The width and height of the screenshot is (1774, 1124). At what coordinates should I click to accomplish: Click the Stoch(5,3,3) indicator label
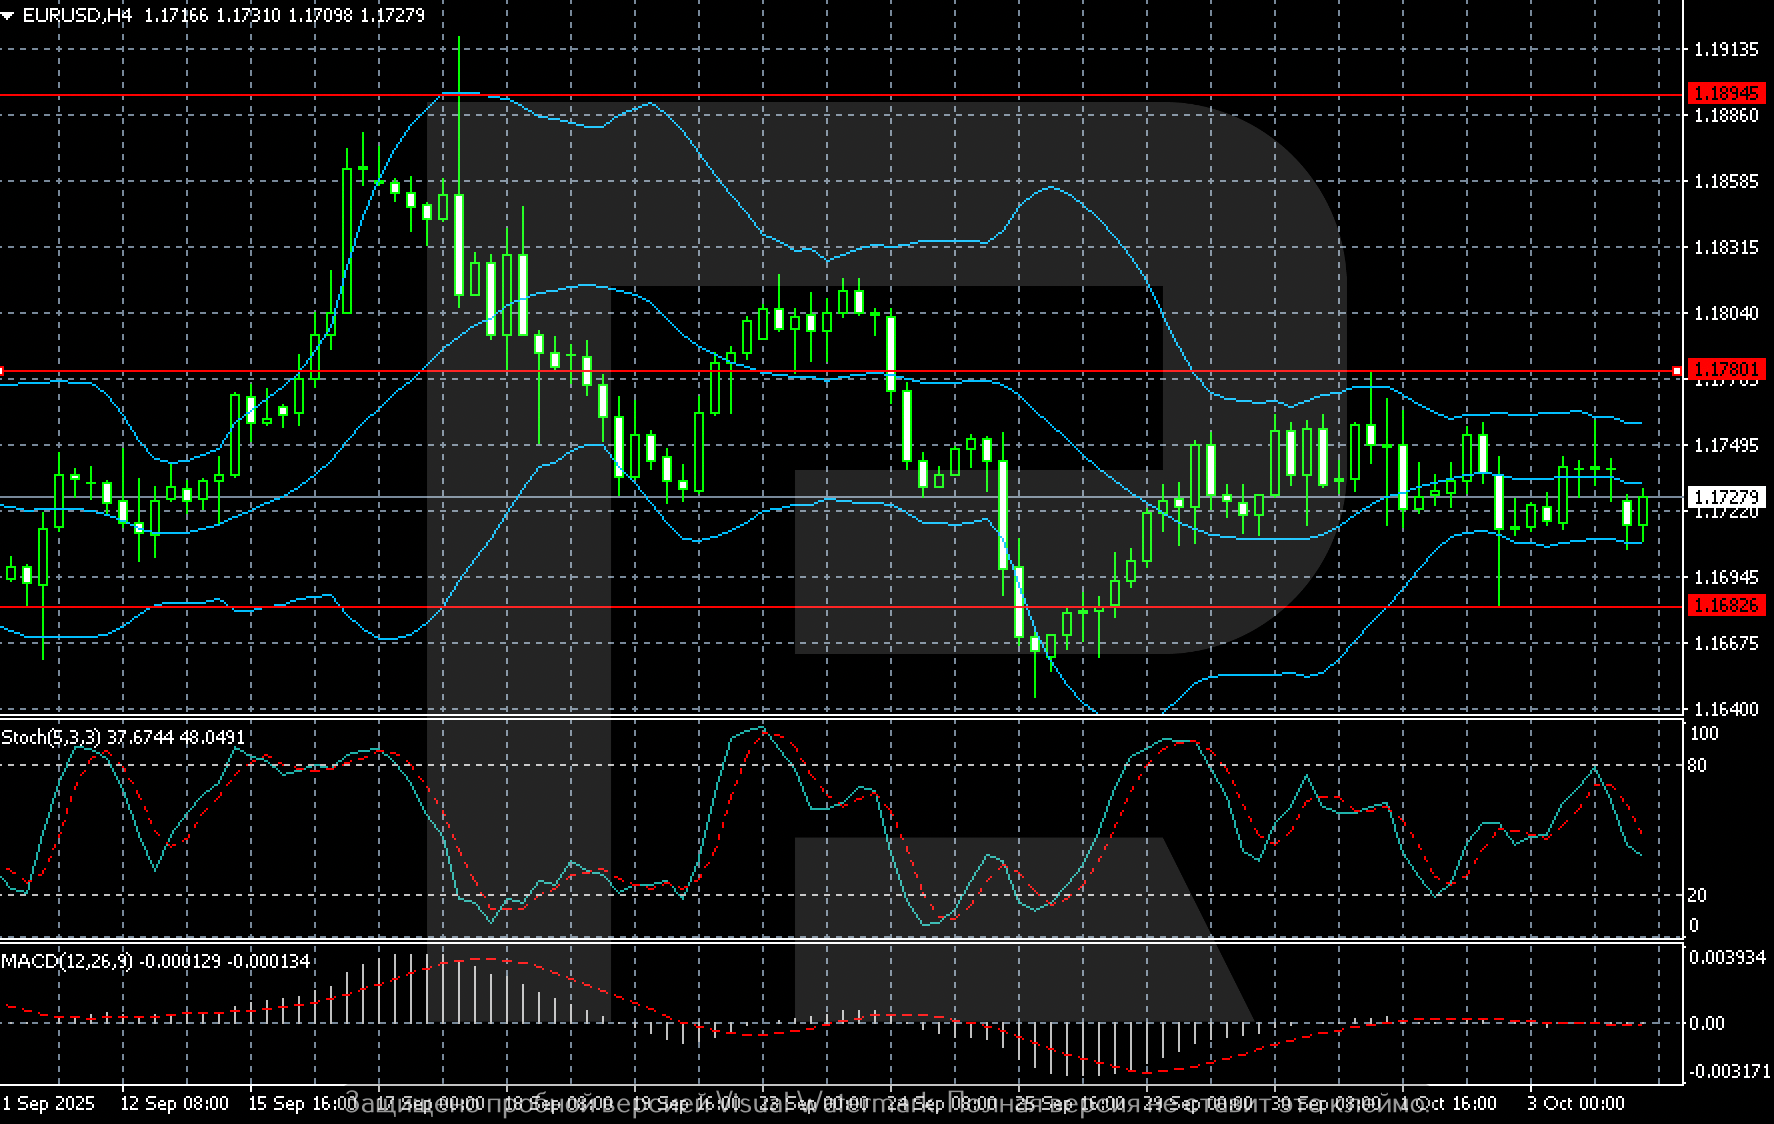(x=51, y=737)
